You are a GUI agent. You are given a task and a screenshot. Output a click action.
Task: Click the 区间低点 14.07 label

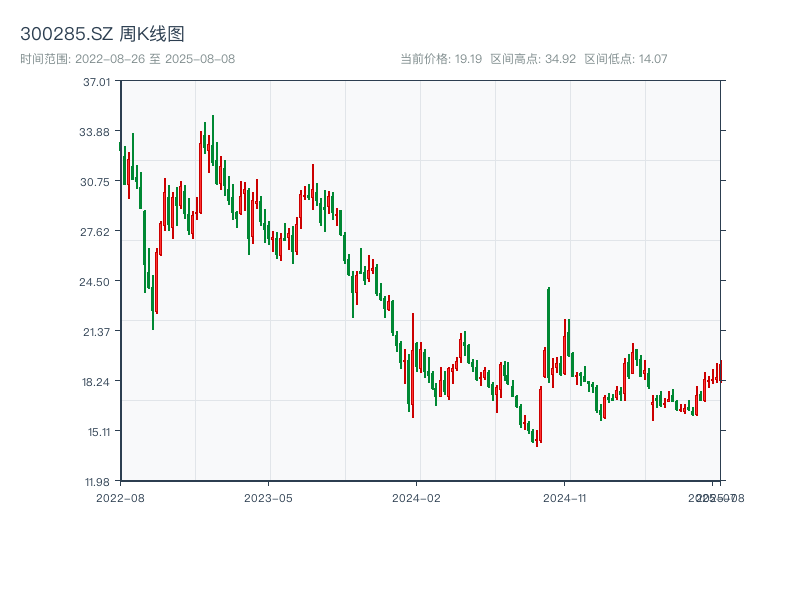[x=626, y=59]
